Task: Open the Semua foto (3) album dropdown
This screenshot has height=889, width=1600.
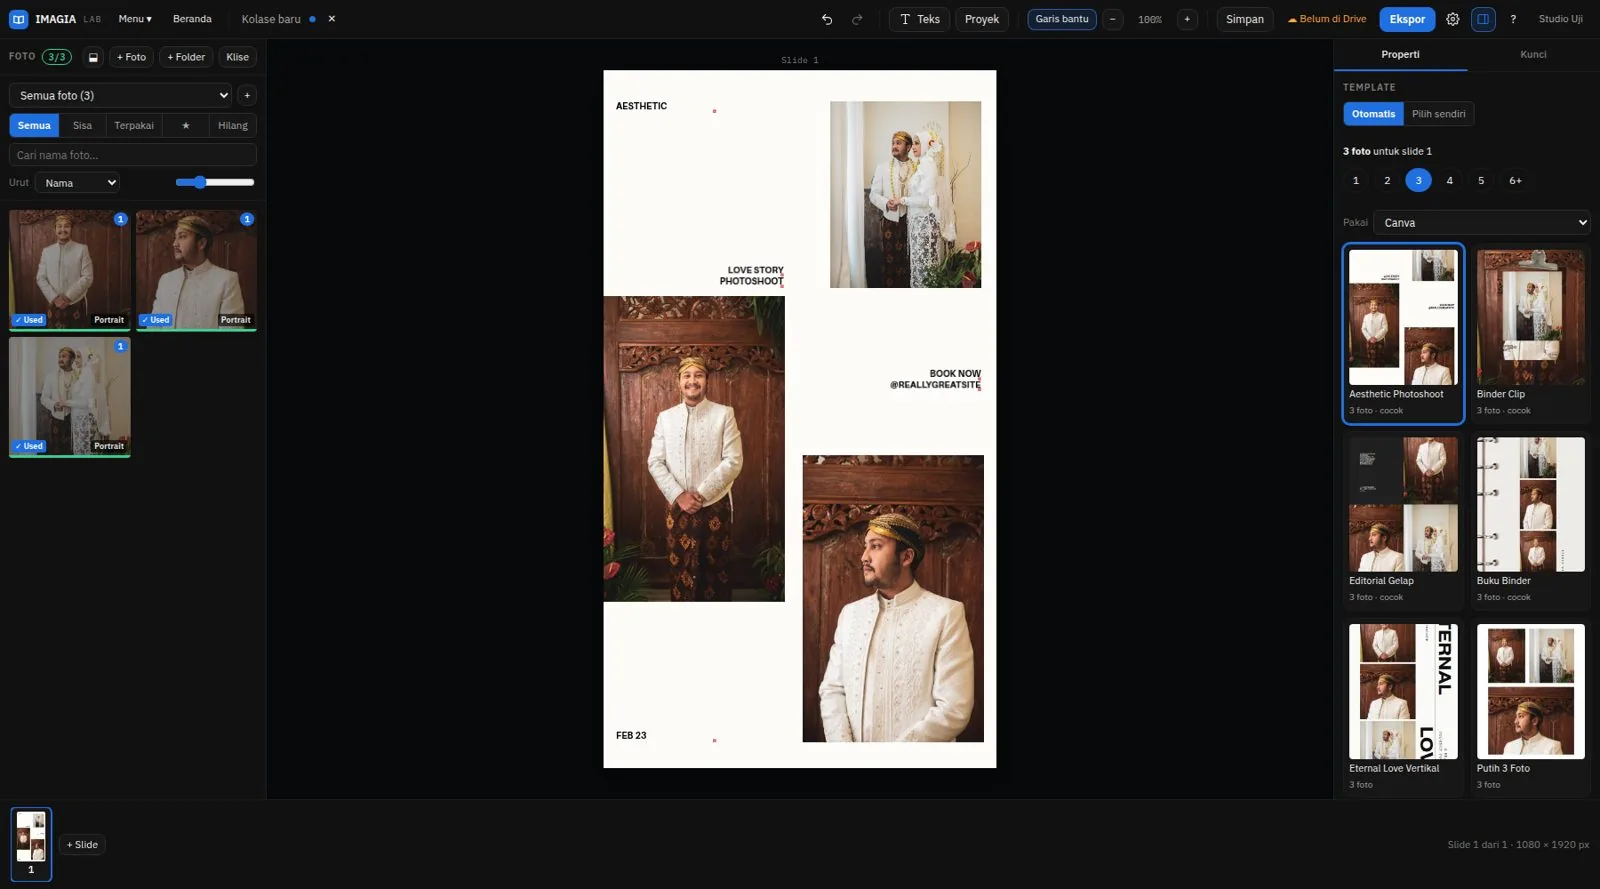Action: pyautogui.click(x=120, y=95)
